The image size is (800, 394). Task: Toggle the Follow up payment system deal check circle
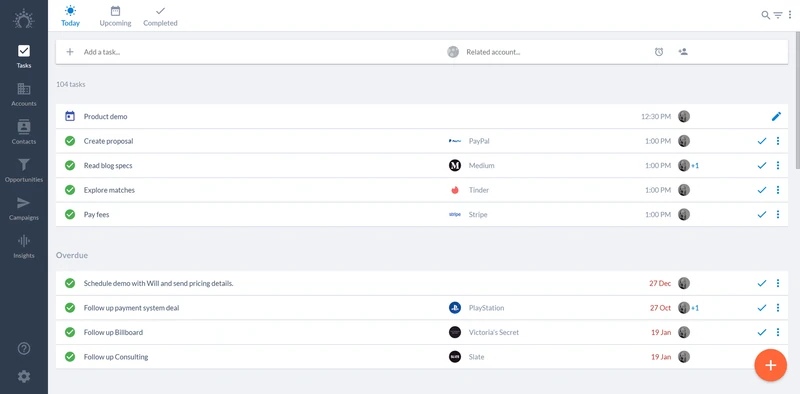click(x=70, y=308)
